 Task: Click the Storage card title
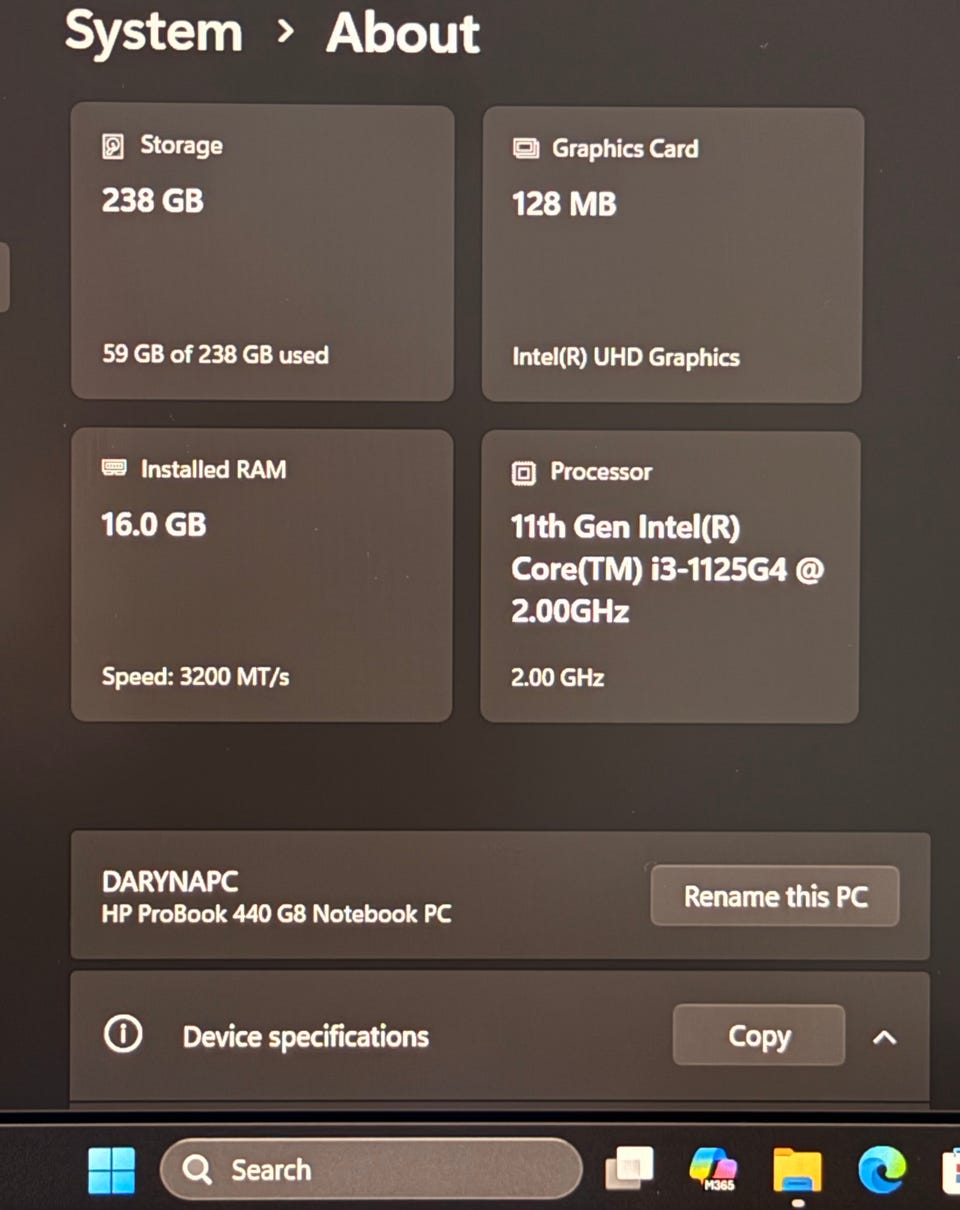[x=181, y=146]
